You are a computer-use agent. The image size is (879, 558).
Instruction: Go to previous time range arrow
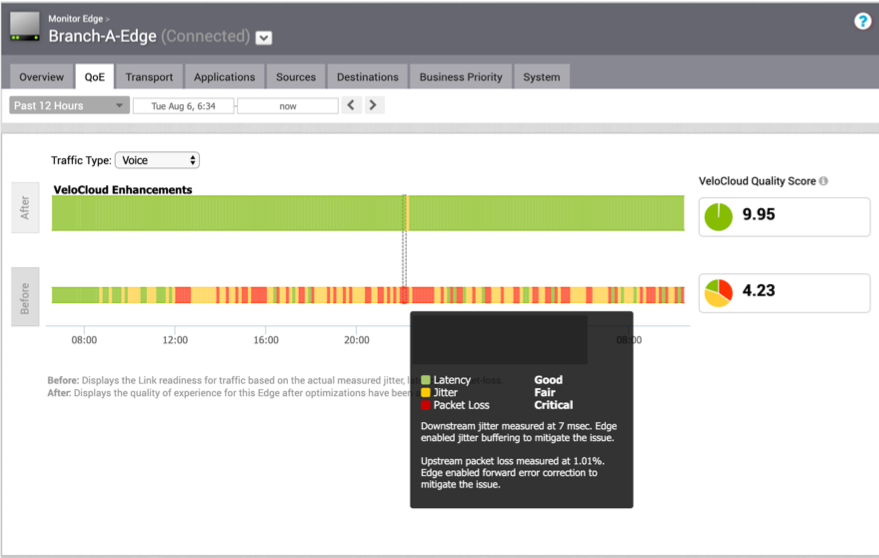pyautogui.click(x=351, y=105)
